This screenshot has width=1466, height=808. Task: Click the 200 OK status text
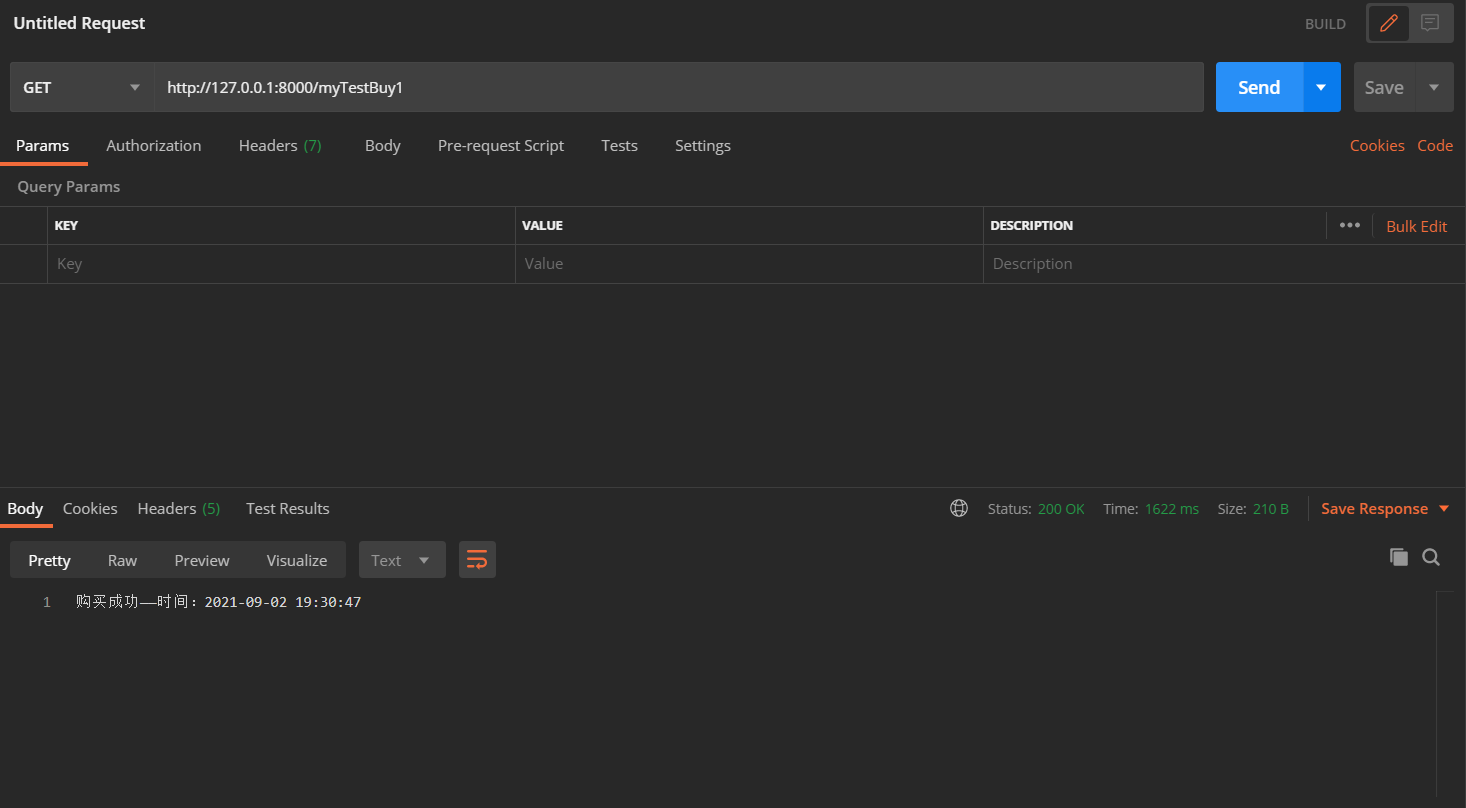pos(1061,509)
